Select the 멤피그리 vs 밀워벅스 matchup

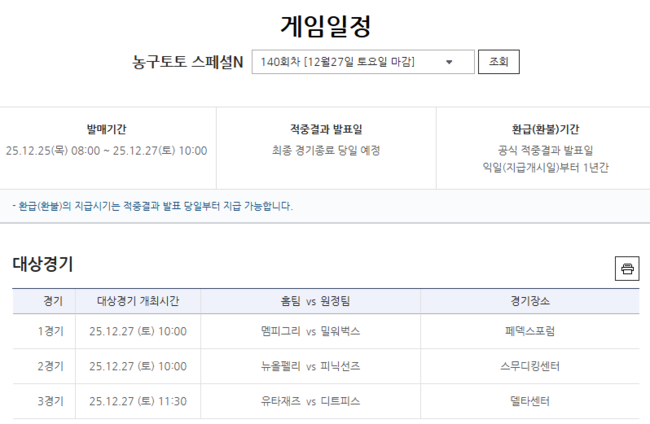click(310, 331)
